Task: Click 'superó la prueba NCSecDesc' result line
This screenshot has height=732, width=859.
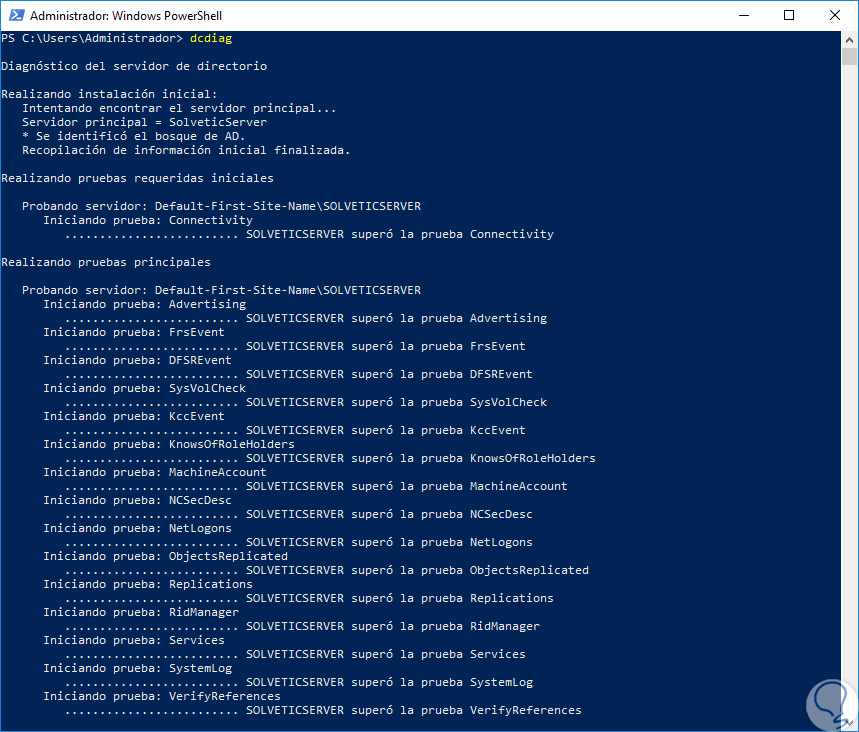Action: pyautogui.click(x=299, y=514)
